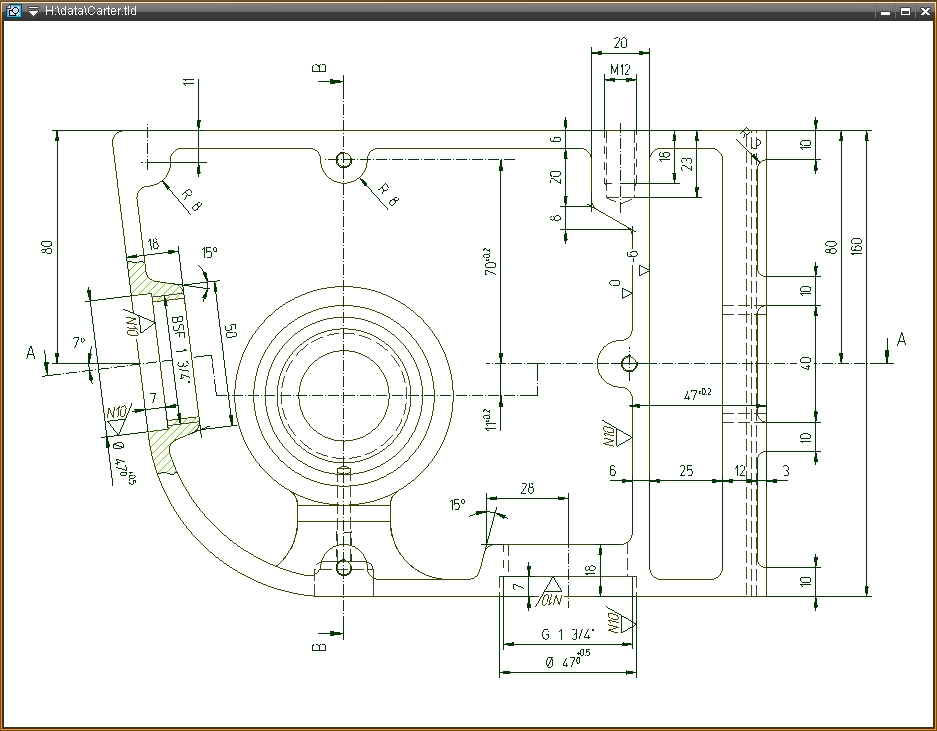Click the 28 width dimension near bottom

tap(527, 487)
